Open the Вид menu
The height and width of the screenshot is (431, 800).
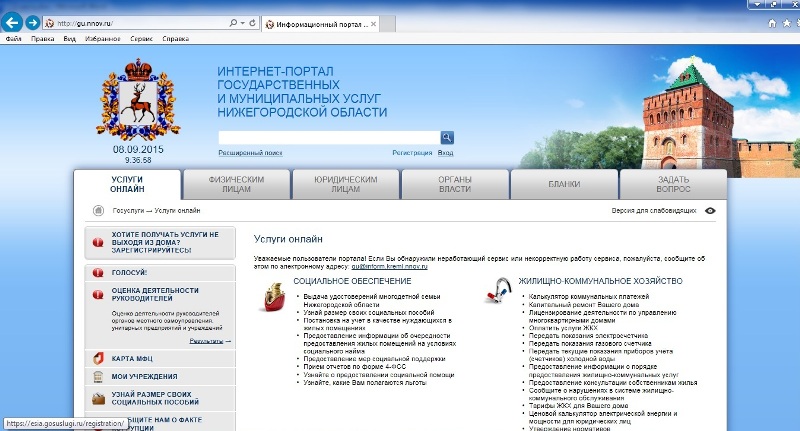pyautogui.click(x=69, y=39)
